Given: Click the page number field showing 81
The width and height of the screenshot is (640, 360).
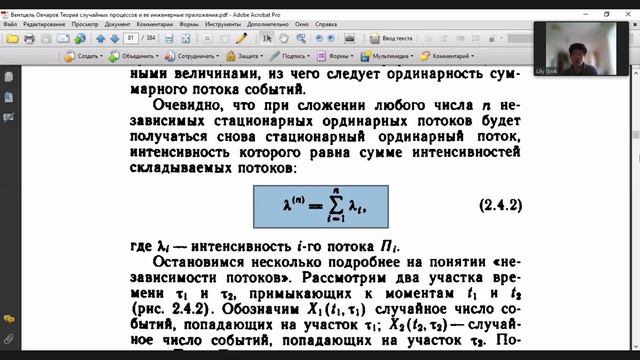Looking at the screenshot, I should [131, 38].
